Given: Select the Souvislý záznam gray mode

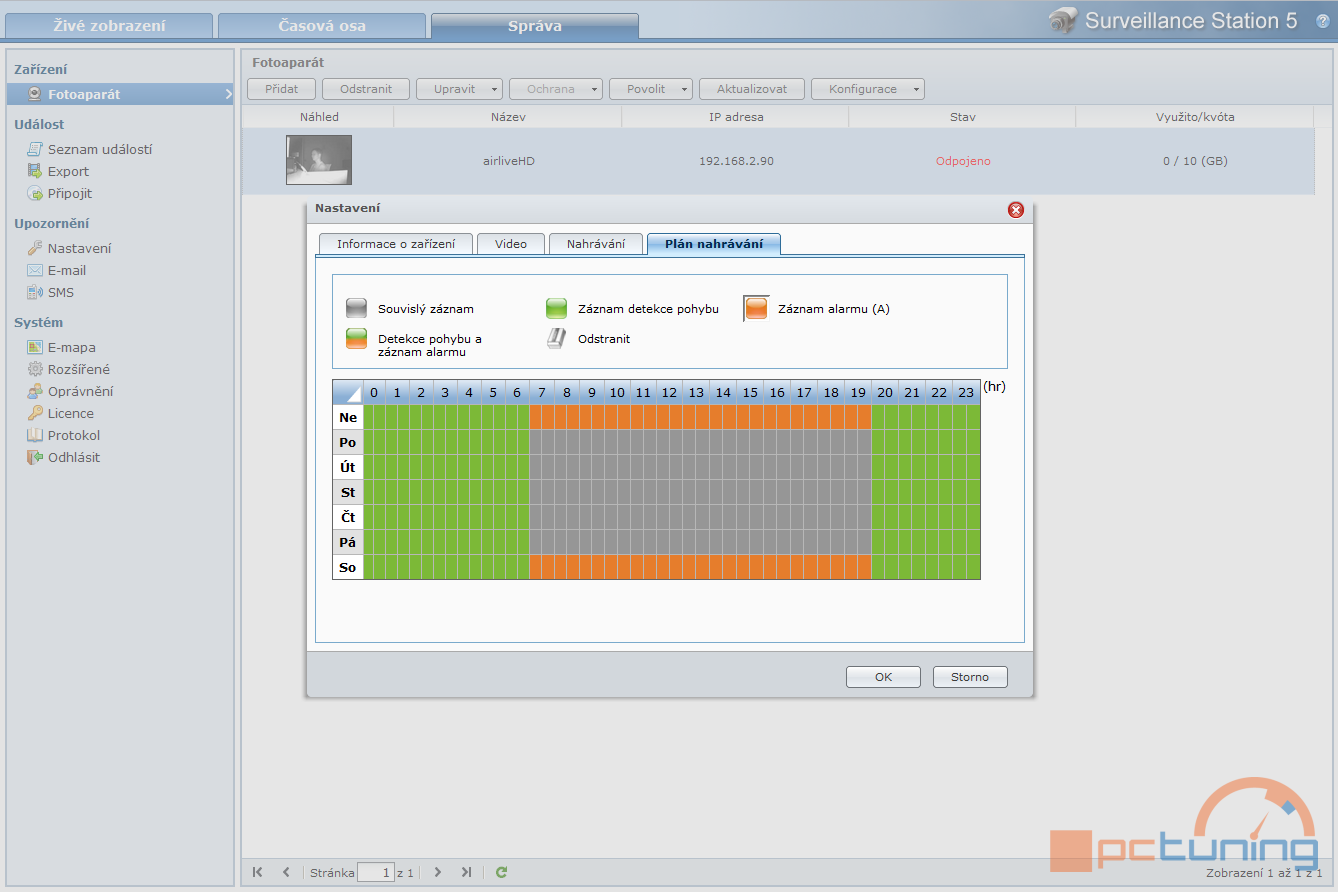Looking at the screenshot, I should click(357, 309).
